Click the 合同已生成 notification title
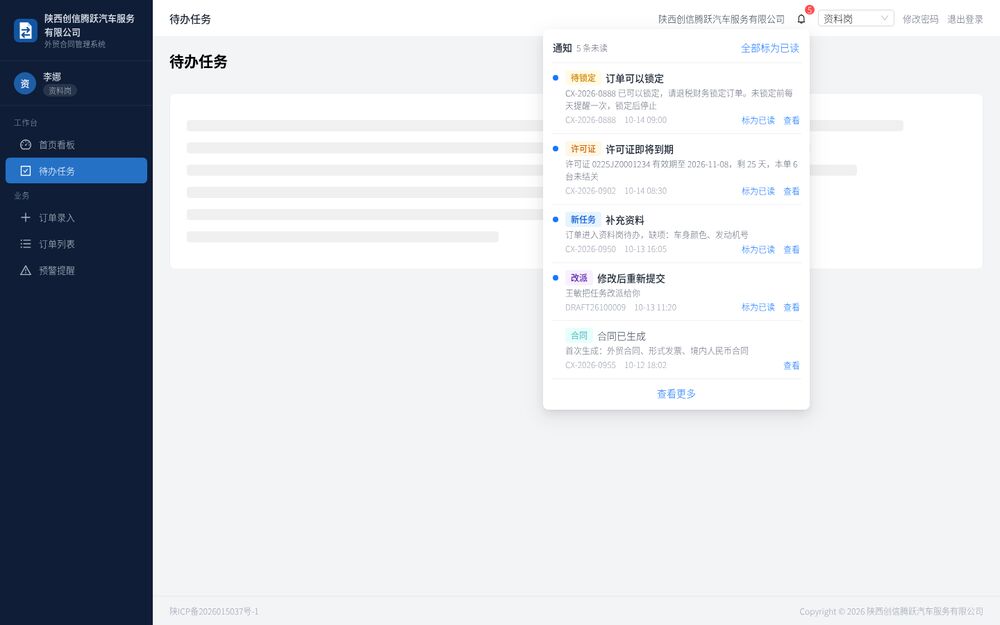This screenshot has width=1000, height=625. click(x=621, y=336)
